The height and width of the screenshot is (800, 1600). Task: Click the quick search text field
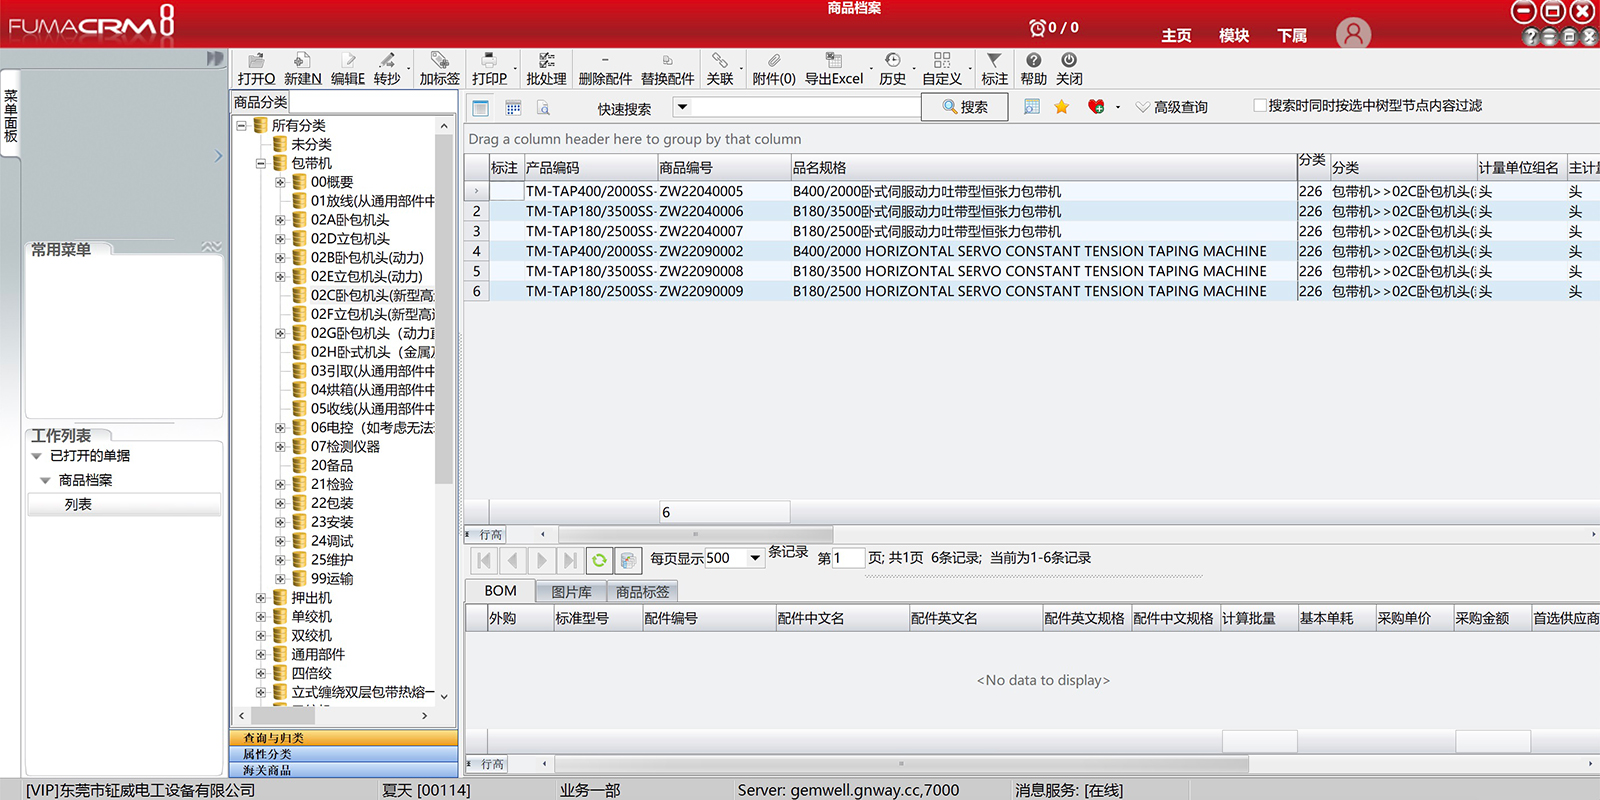805,107
